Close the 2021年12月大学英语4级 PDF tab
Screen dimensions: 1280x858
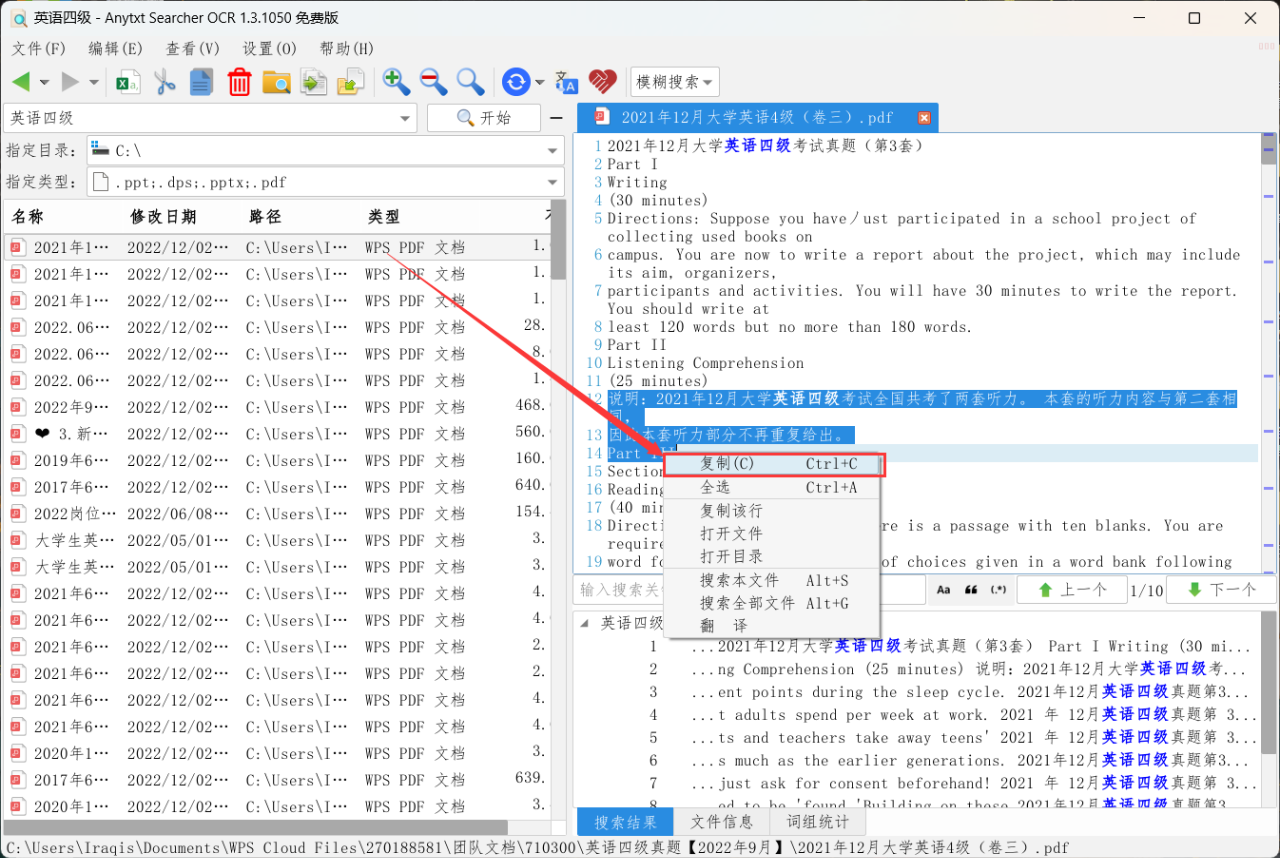click(924, 118)
